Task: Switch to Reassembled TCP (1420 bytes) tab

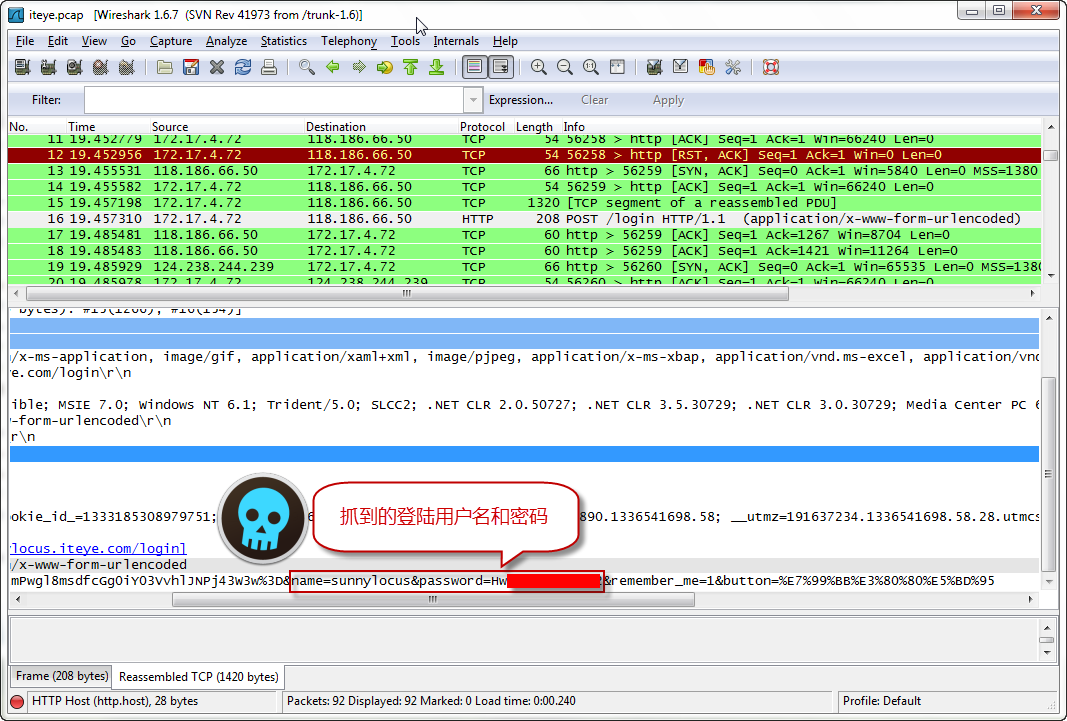Action: click(199, 677)
